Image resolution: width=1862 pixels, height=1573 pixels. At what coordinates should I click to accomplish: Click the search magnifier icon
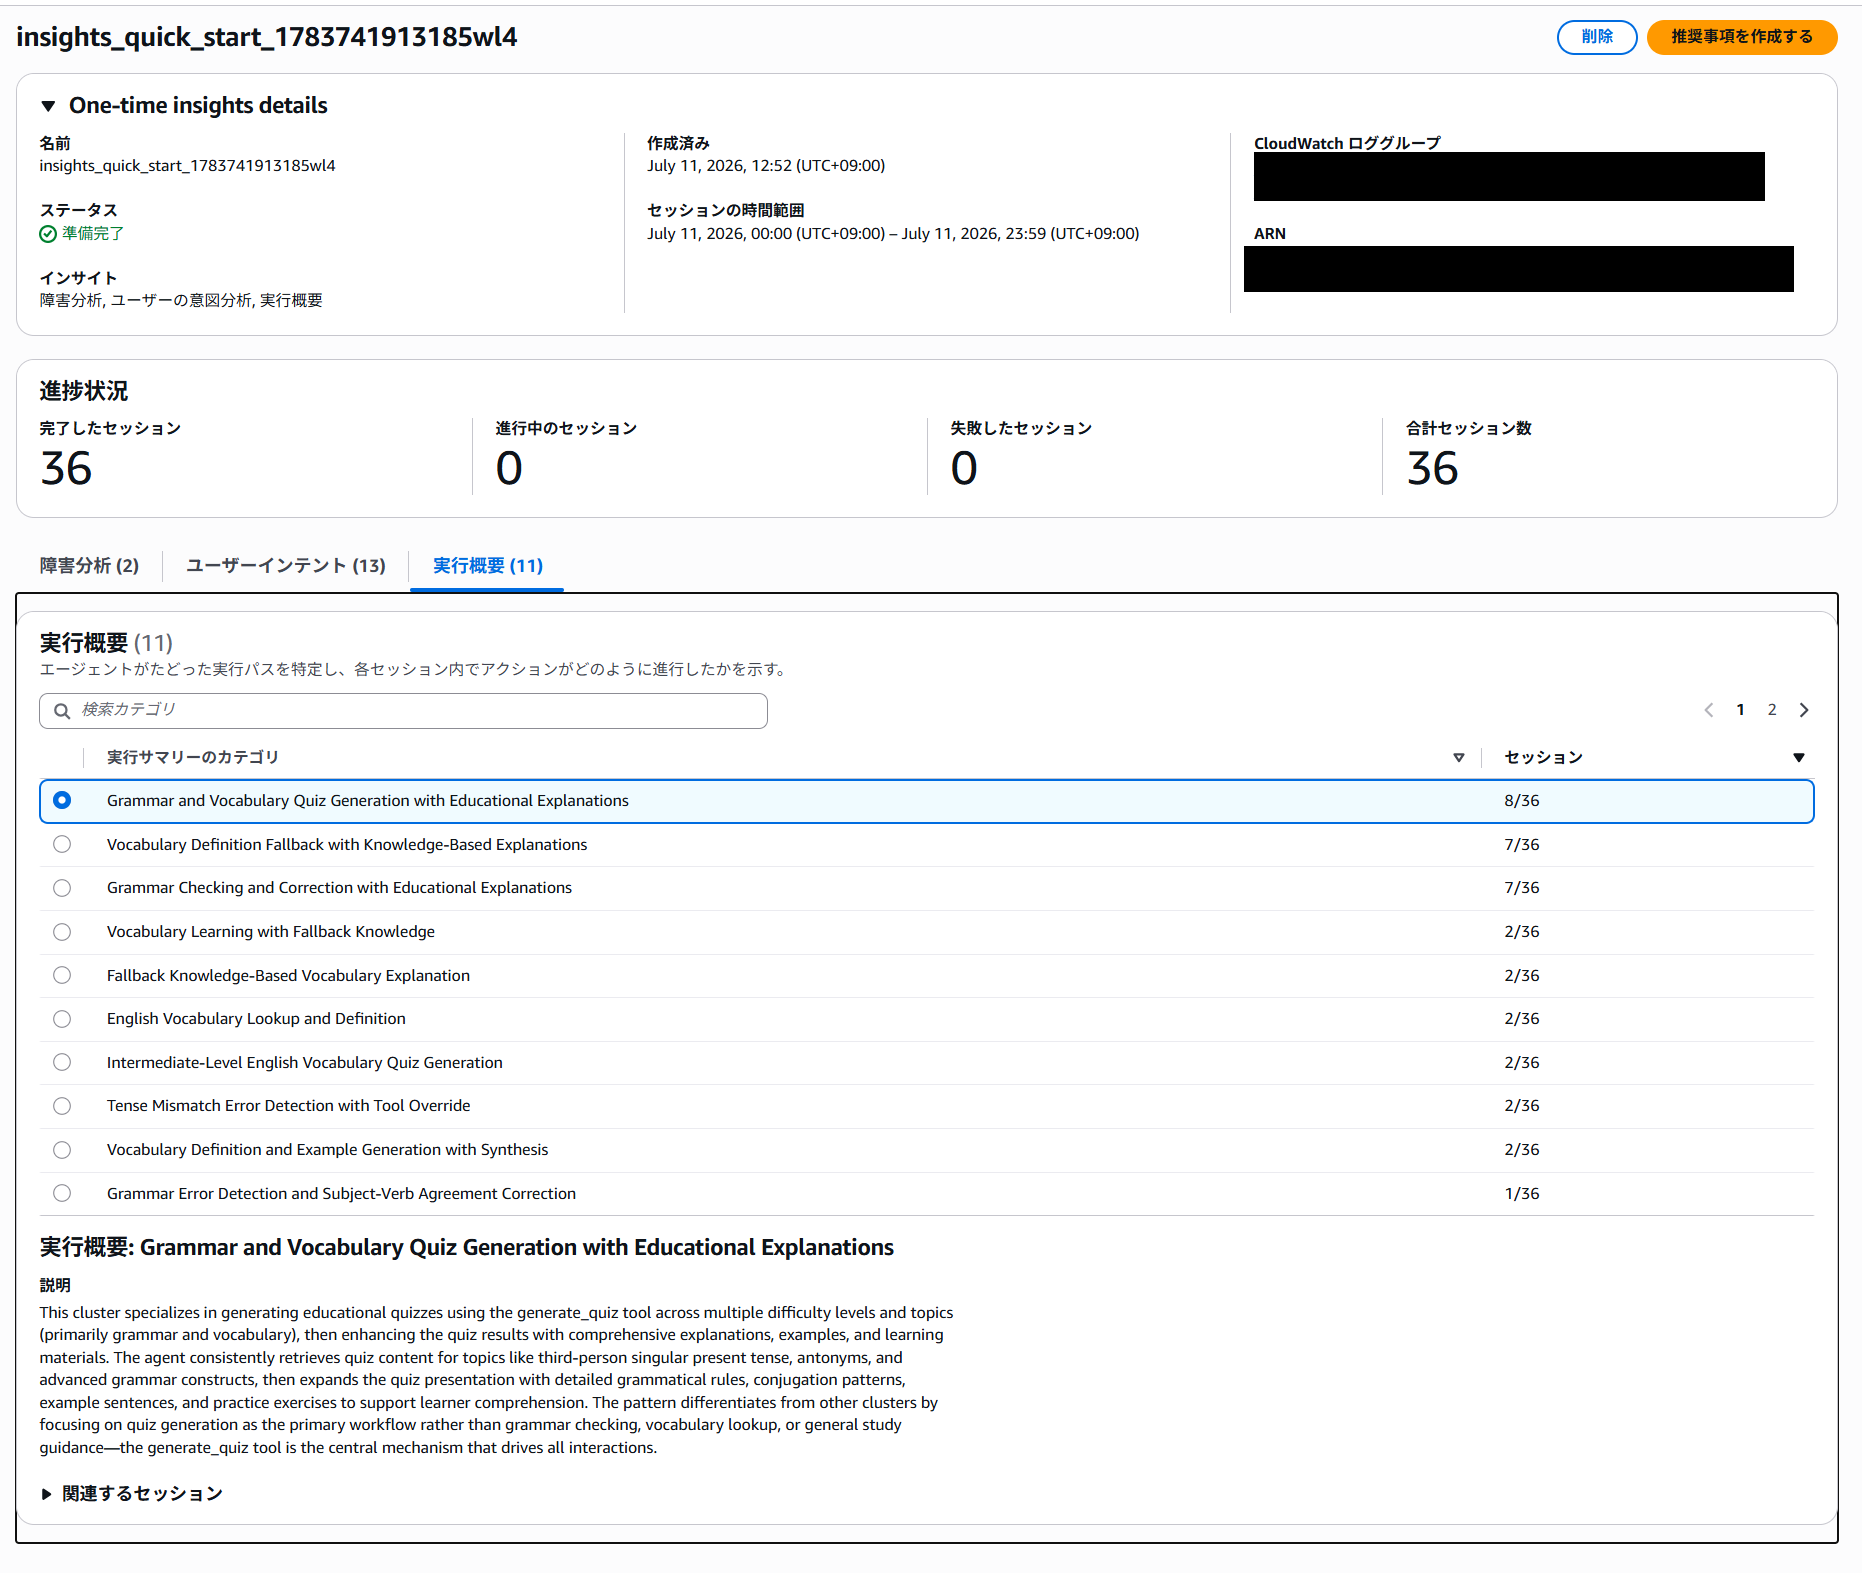(x=62, y=711)
